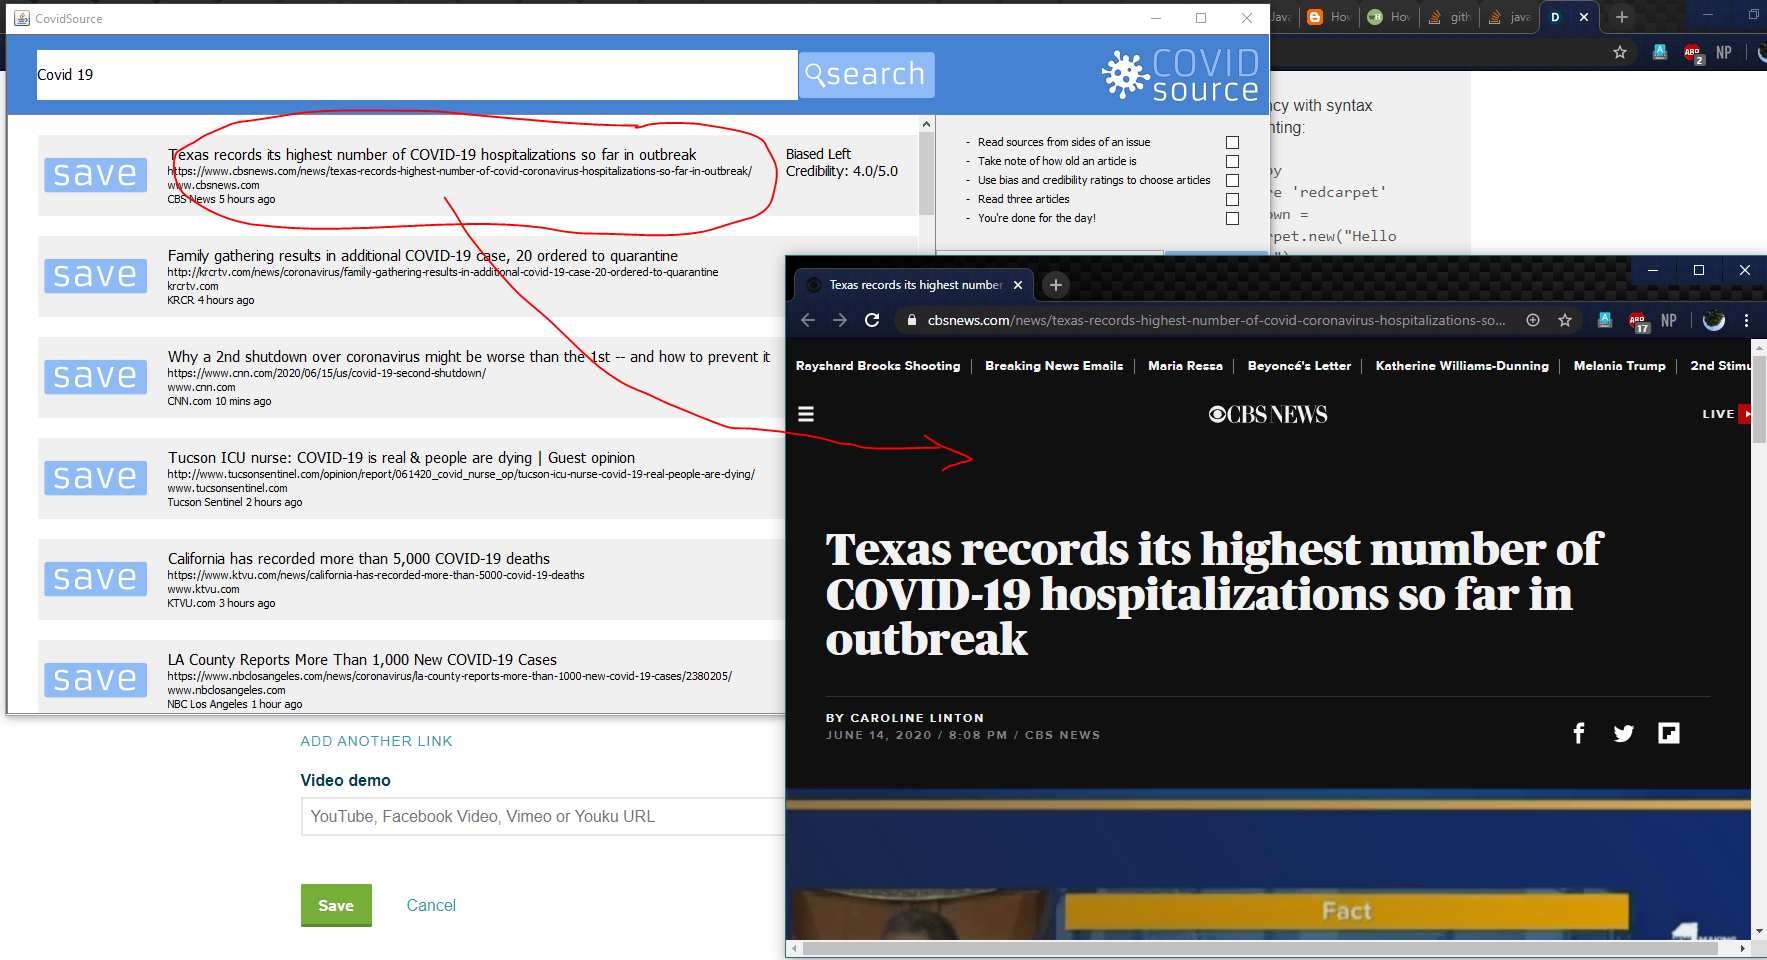The height and width of the screenshot is (960, 1767).
Task: Click the COVID source logo
Action: (x=1180, y=75)
